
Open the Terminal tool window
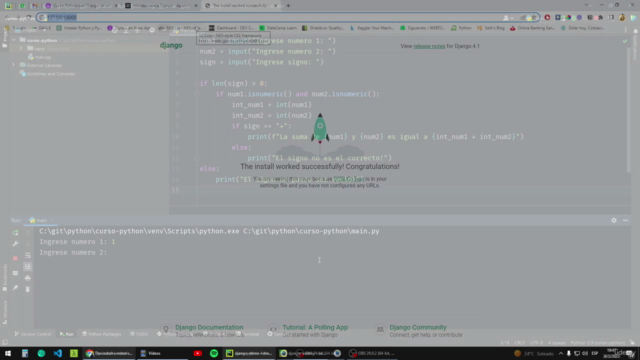click(248, 334)
